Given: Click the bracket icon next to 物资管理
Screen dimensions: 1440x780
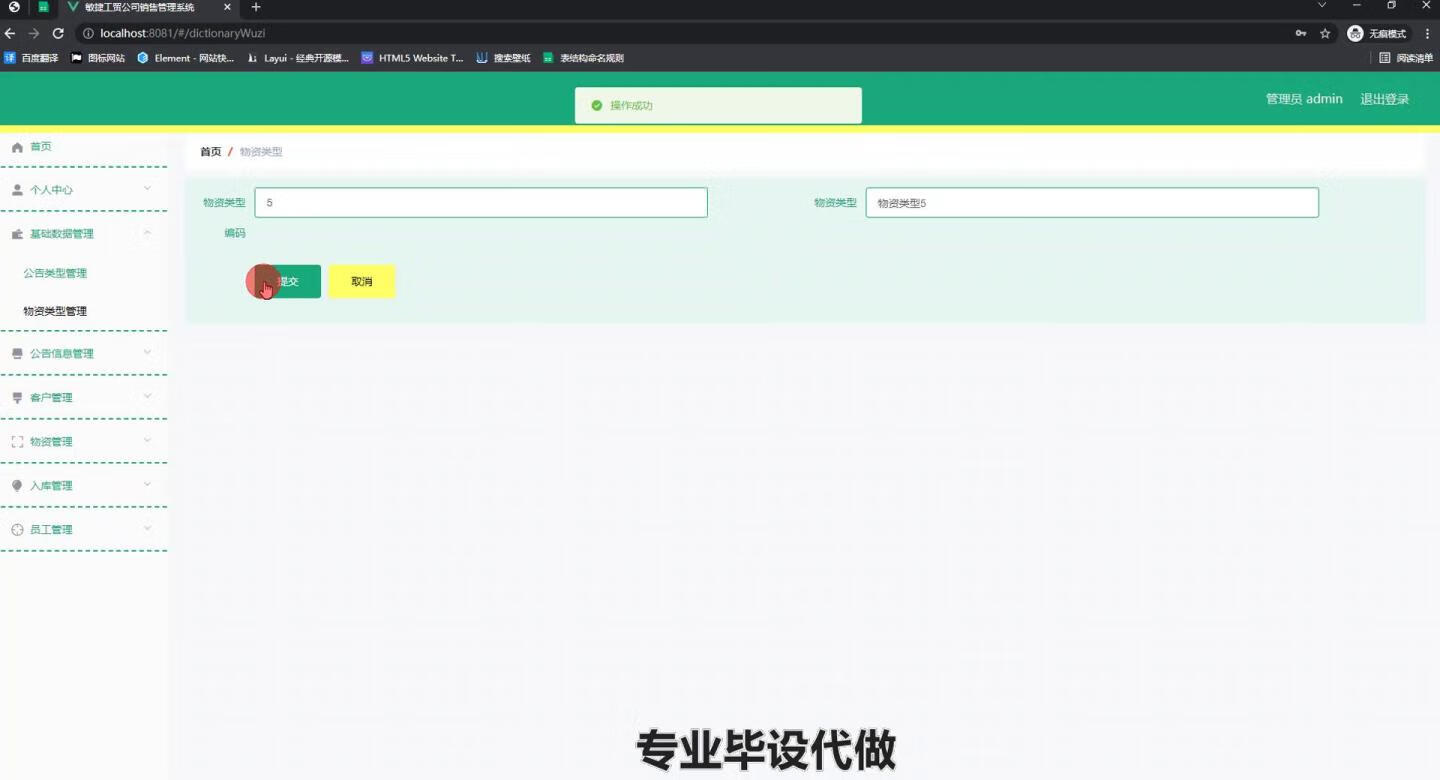Looking at the screenshot, I should pos(17,441).
